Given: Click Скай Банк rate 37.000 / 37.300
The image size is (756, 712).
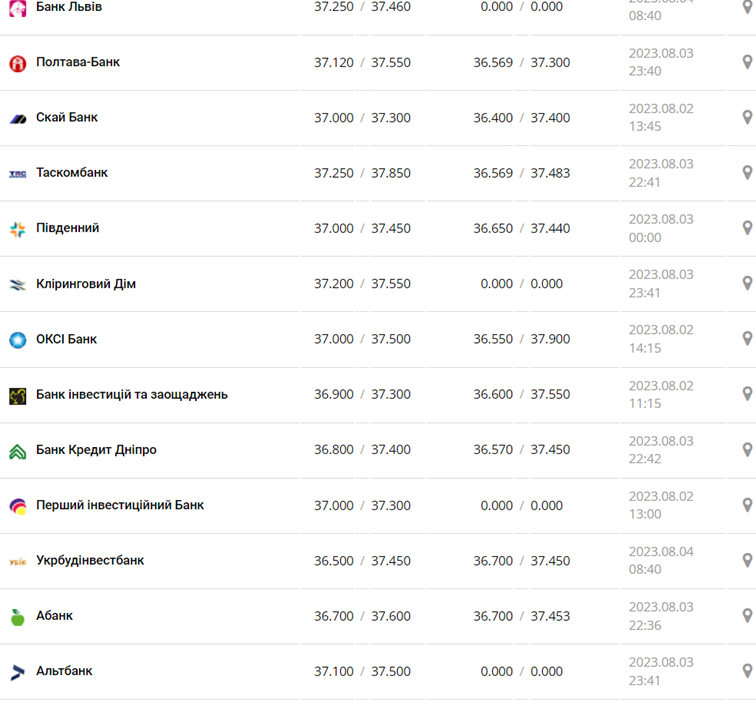Looking at the screenshot, I should (x=362, y=117).
